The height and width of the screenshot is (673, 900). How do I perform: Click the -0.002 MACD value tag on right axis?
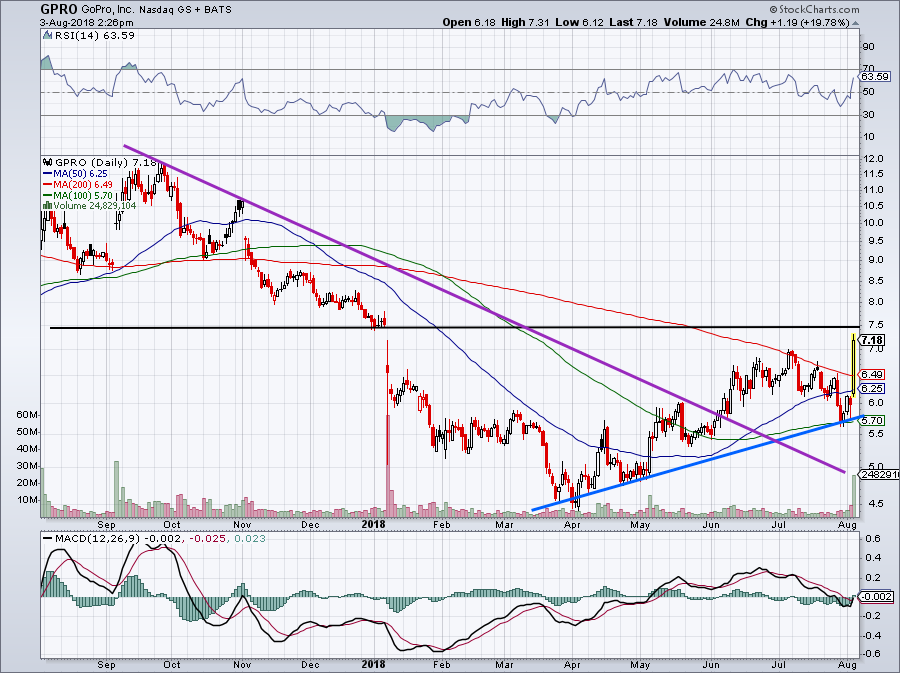(875, 597)
